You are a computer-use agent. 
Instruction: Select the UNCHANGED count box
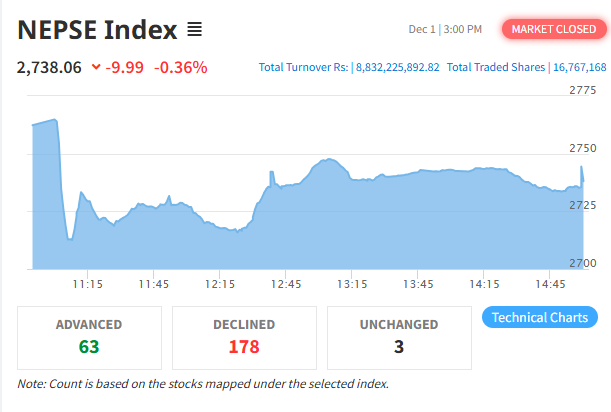coord(399,338)
